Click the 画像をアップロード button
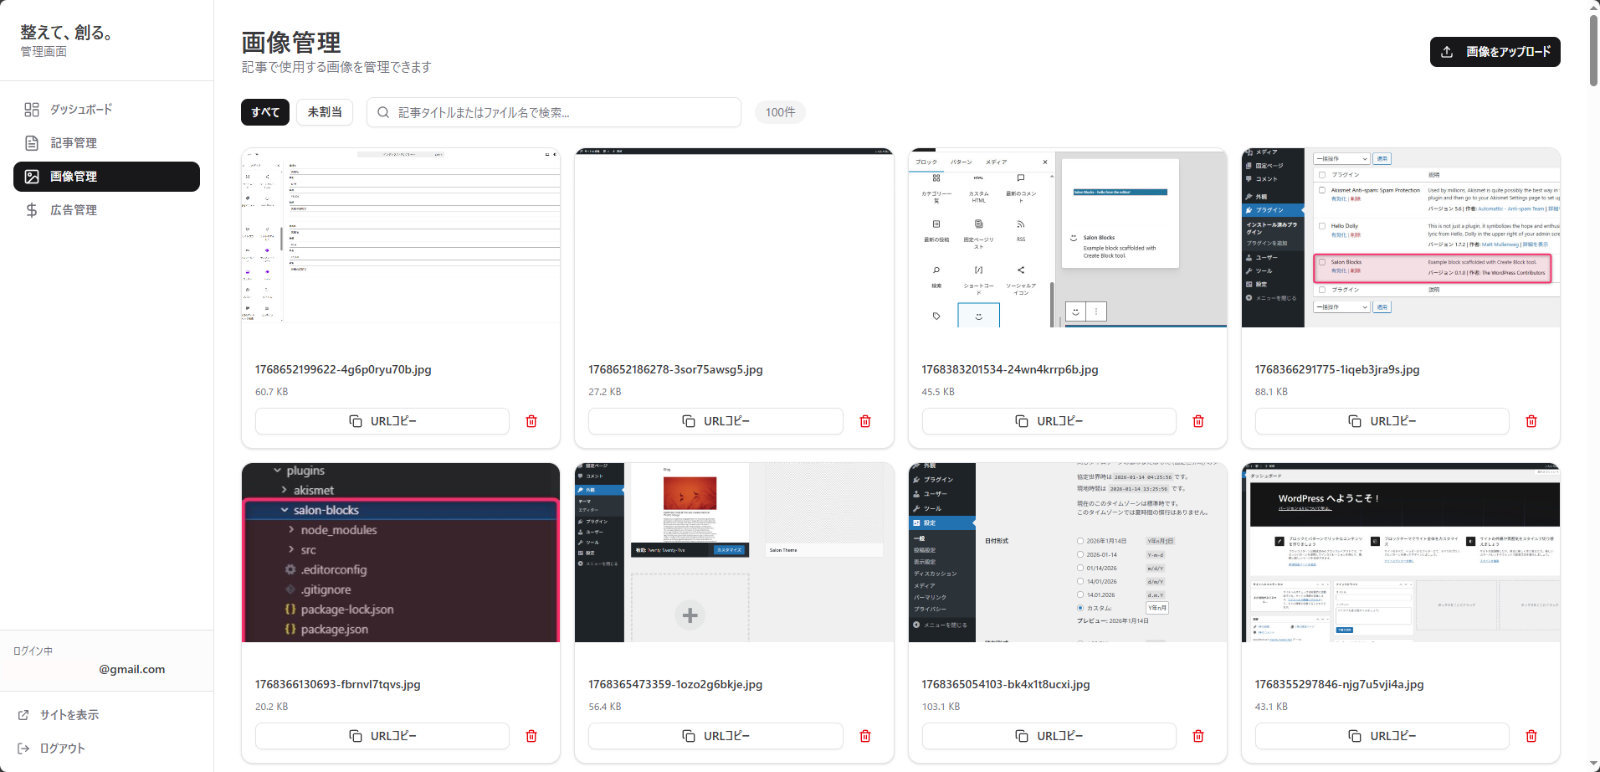Viewport: 1600px width, 772px height. [1494, 52]
